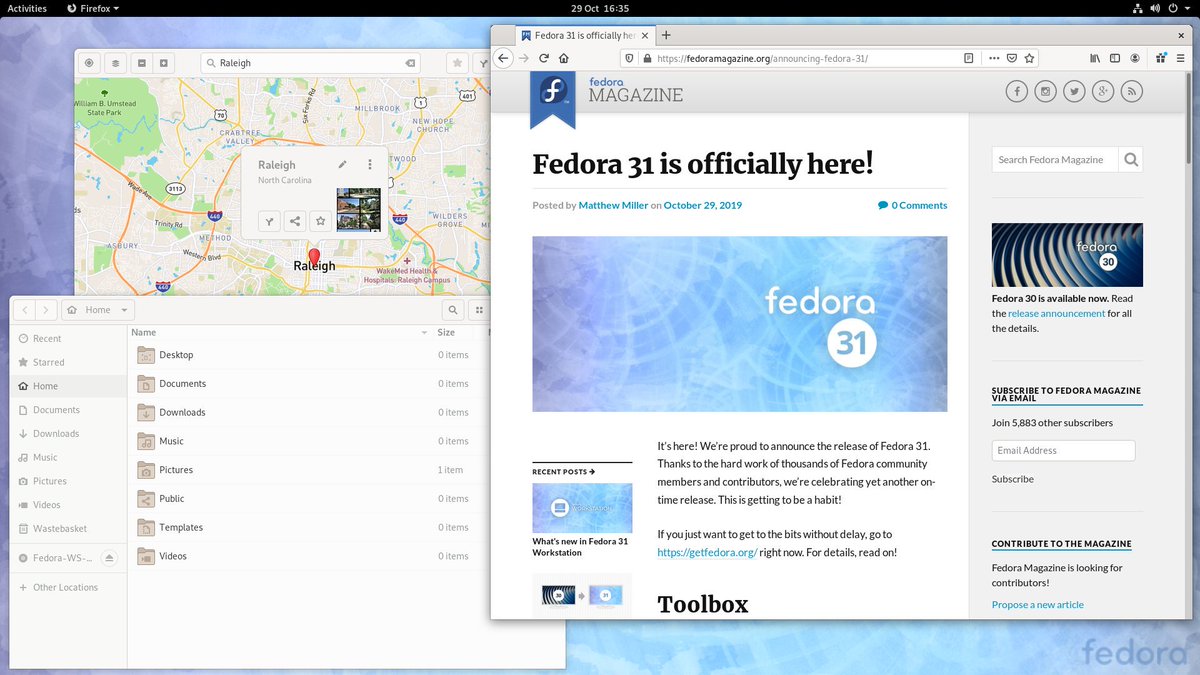Click the Size column header in Files

[446, 333]
